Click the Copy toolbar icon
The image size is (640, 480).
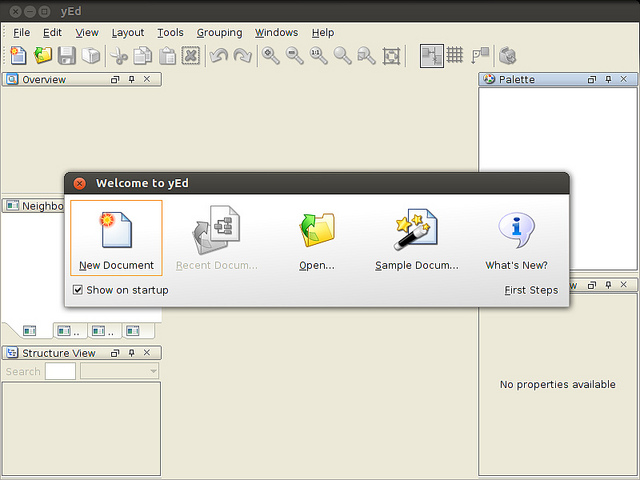143,56
